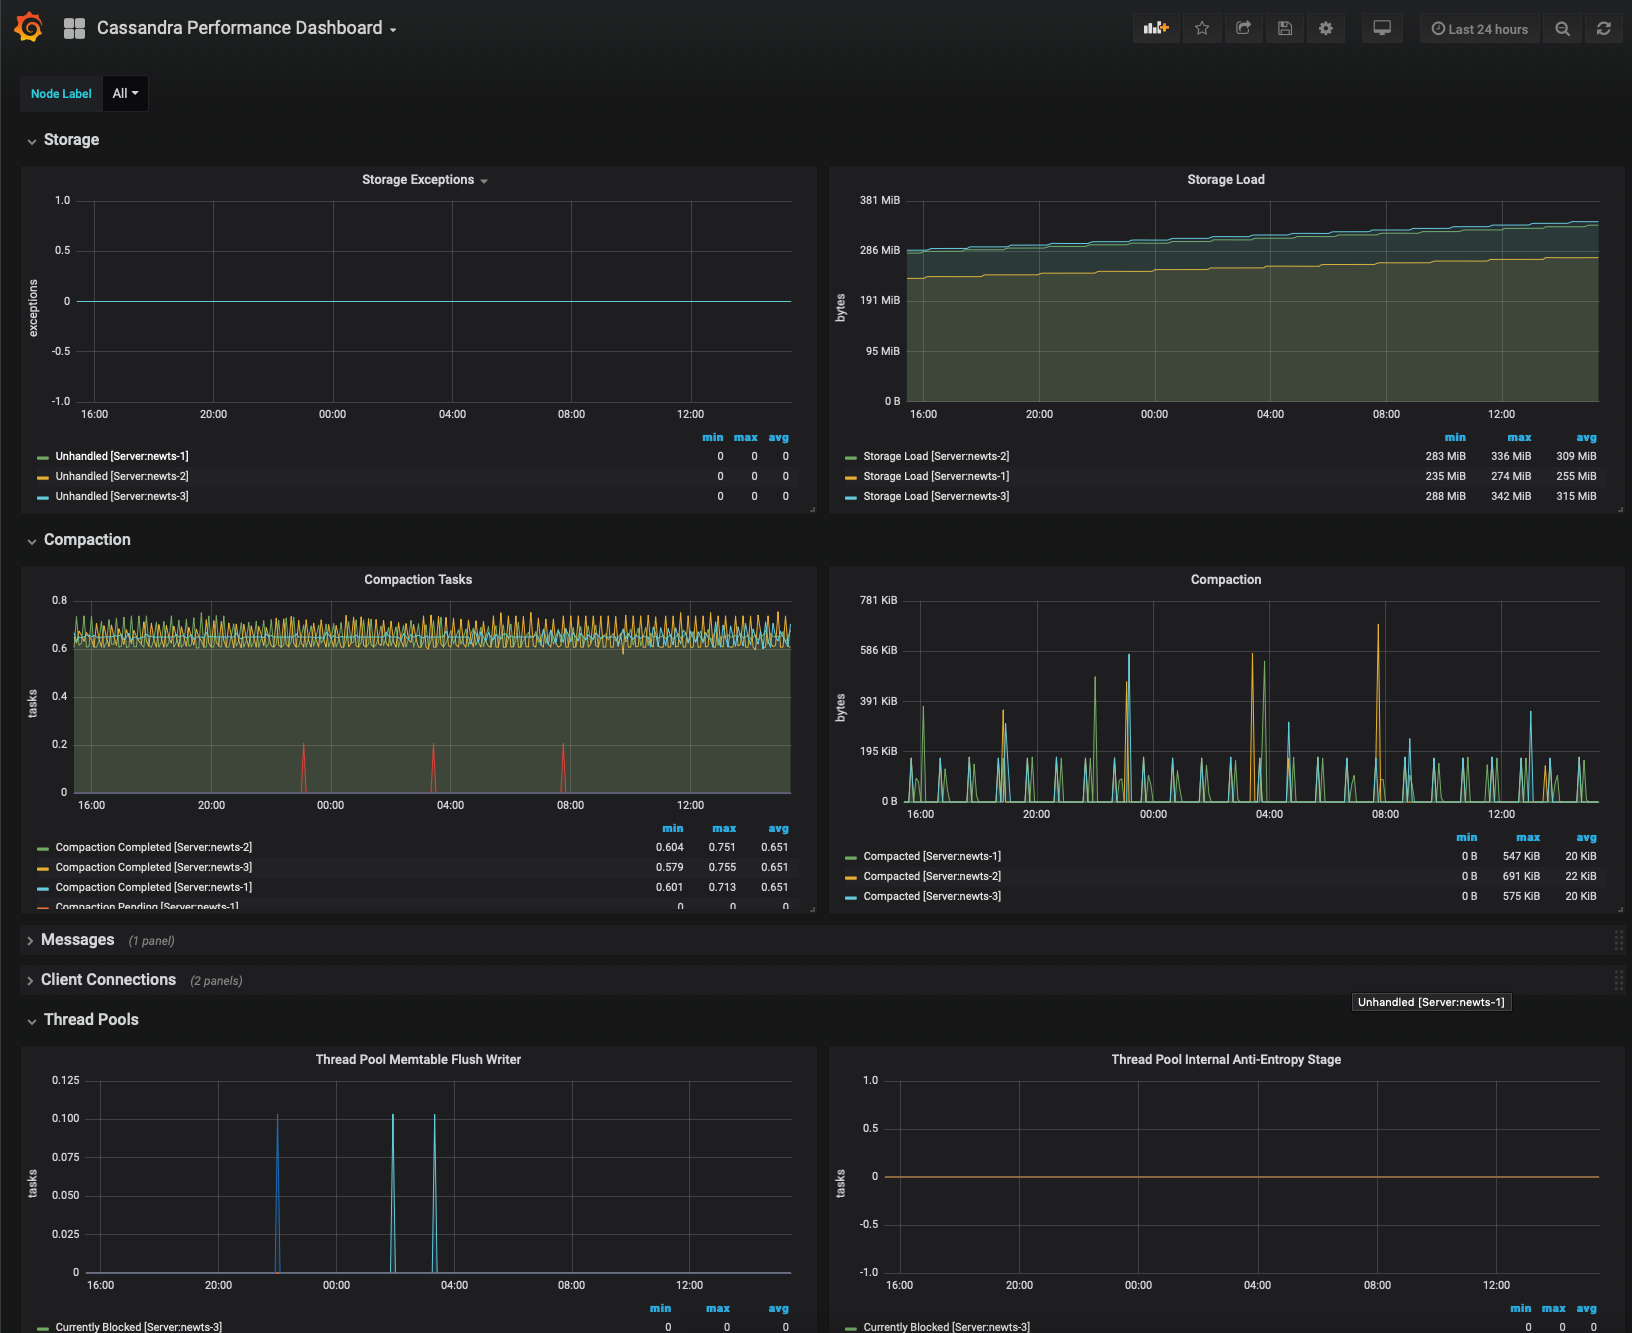This screenshot has width=1632, height=1333.
Task: Open dashboard settings gear icon
Action: click(1326, 29)
